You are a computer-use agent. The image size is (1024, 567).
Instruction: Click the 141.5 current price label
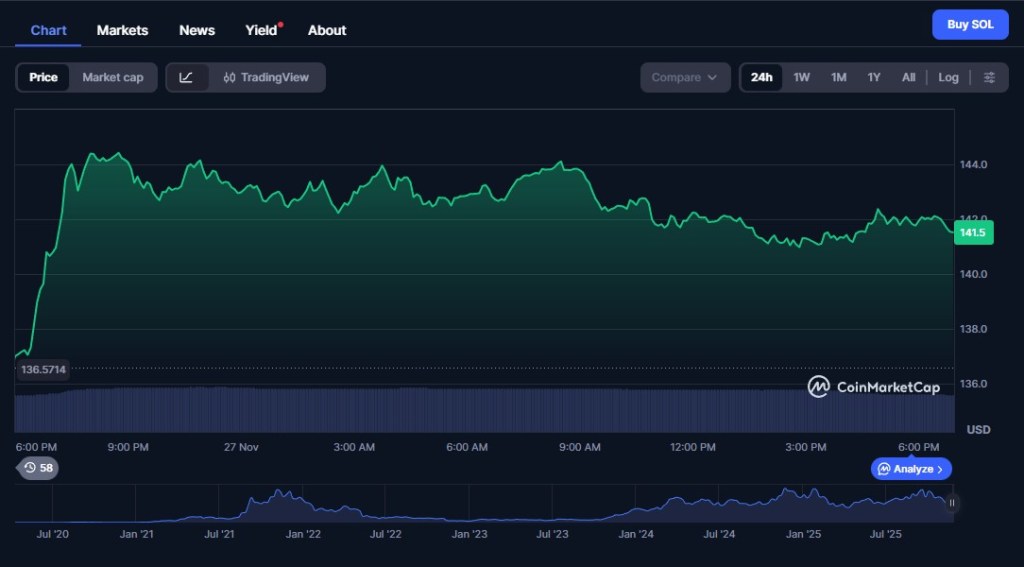click(x=972, y=233)
